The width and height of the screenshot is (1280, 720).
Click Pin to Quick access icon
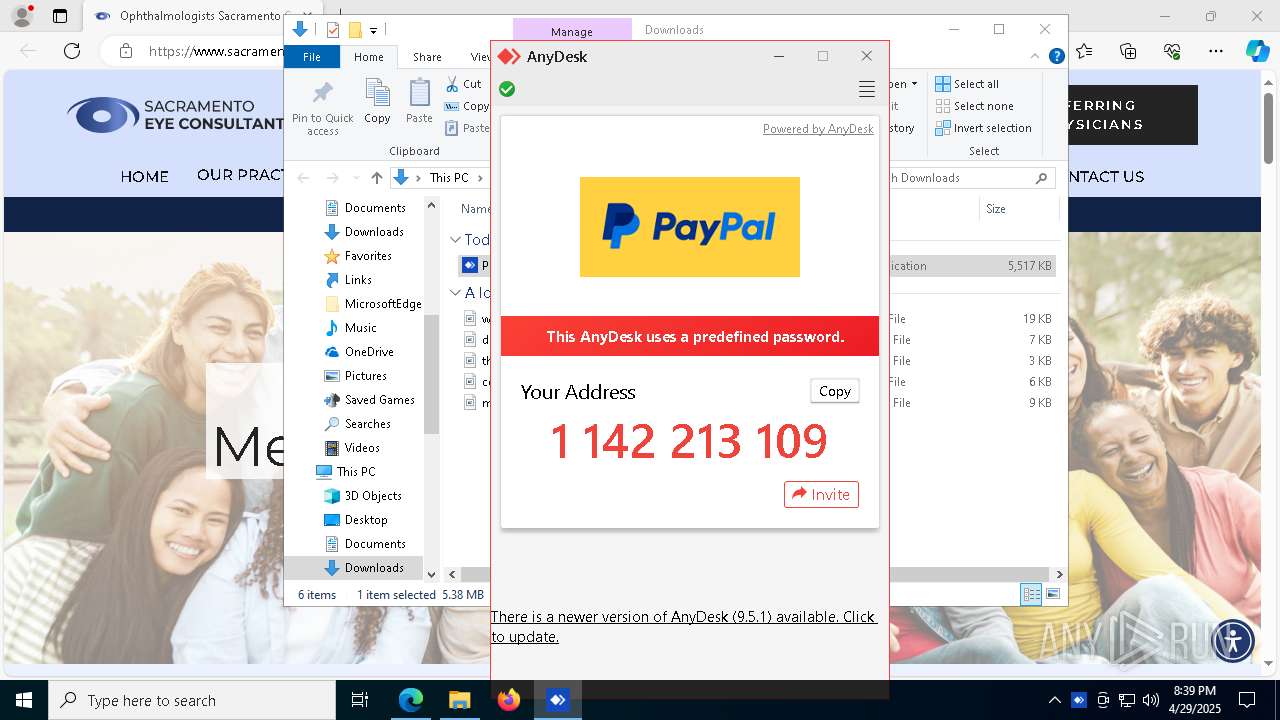(323, 108)
